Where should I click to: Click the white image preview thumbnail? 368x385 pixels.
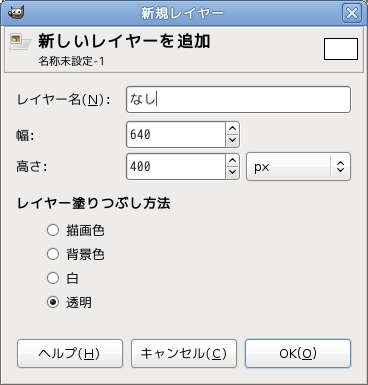341,49
